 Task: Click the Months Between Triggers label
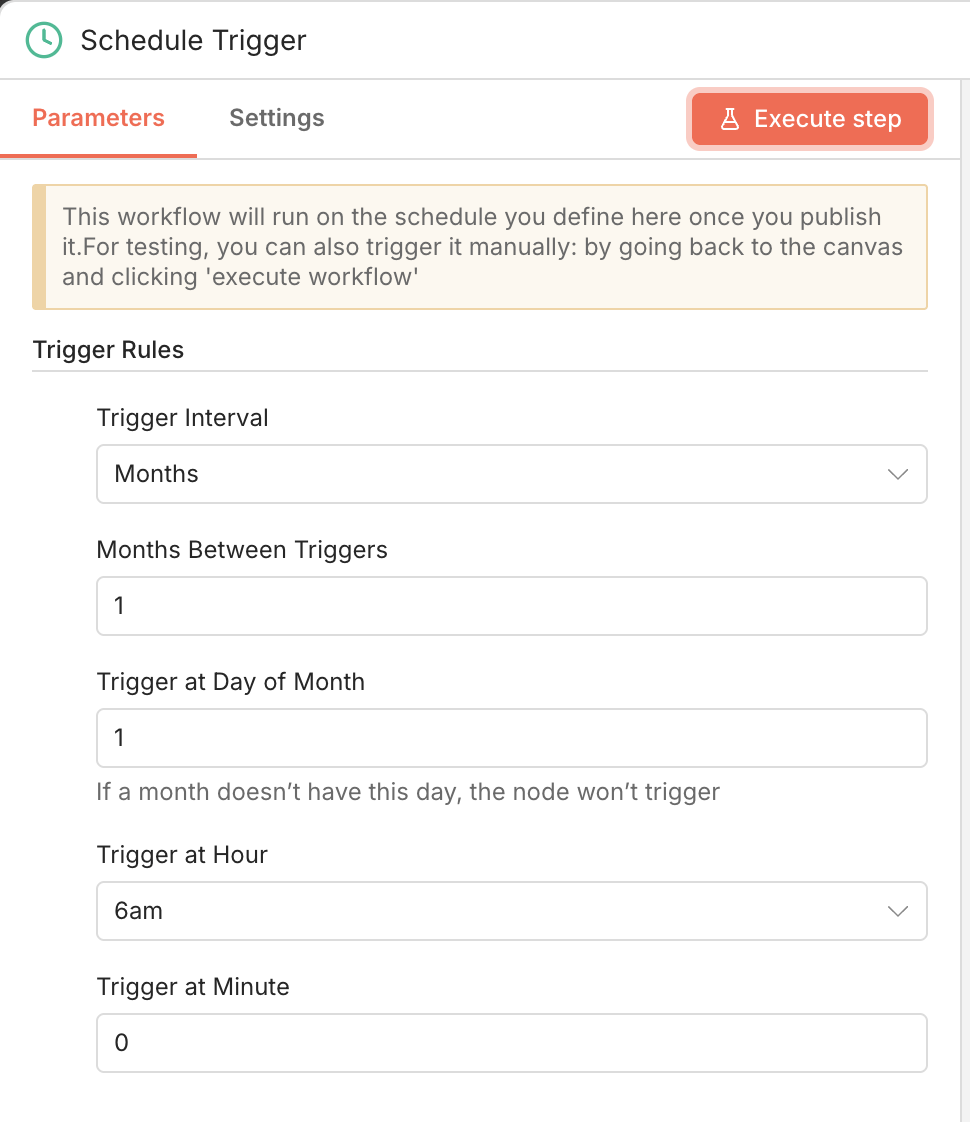(x=242, y=550)
